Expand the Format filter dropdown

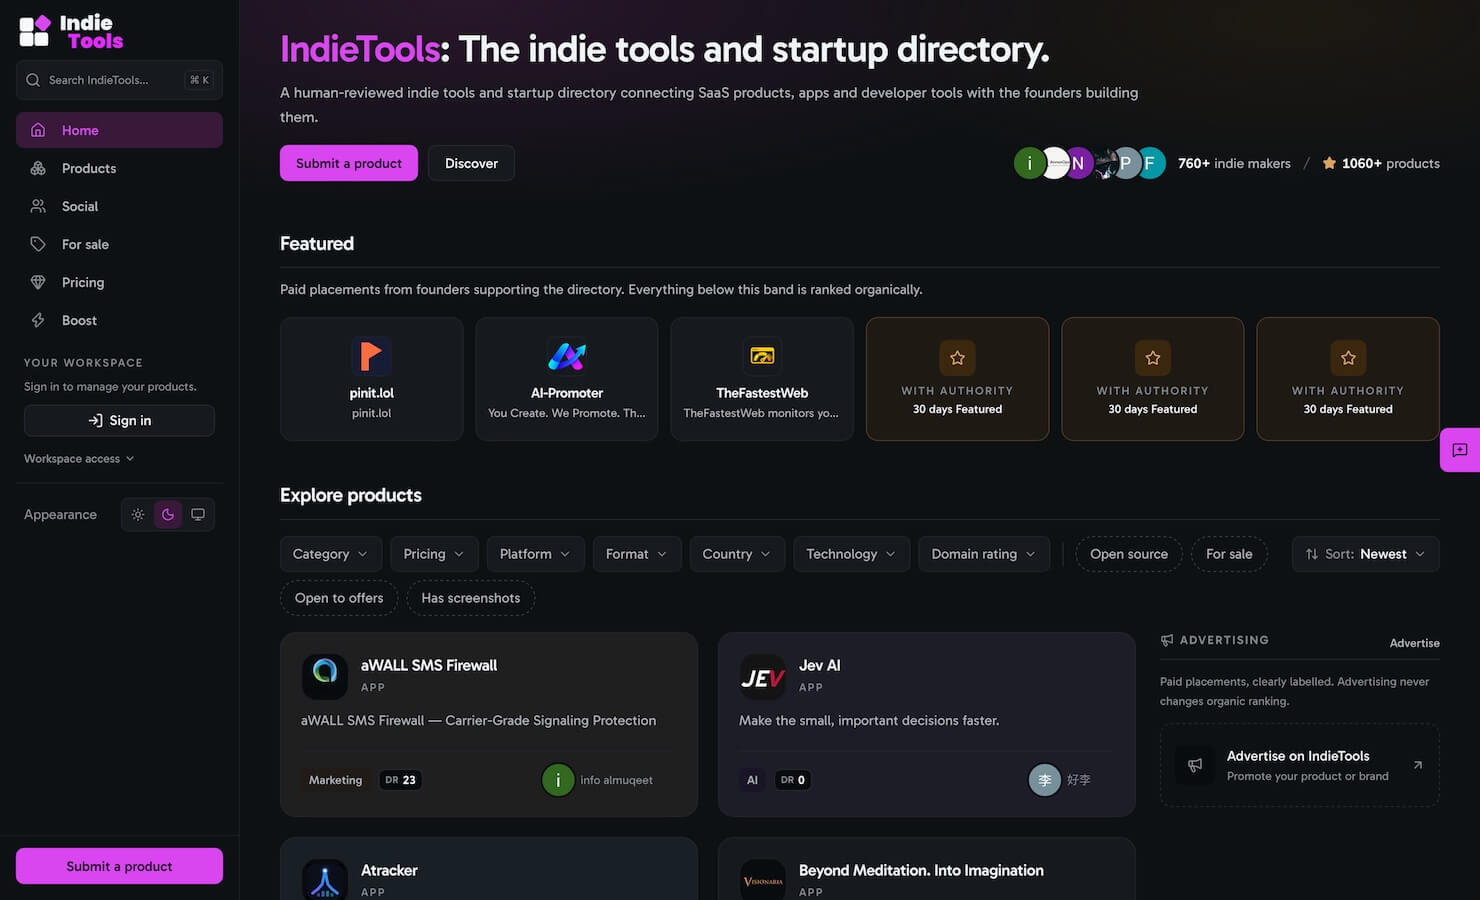pyautogui.click(x=637, y=554)
